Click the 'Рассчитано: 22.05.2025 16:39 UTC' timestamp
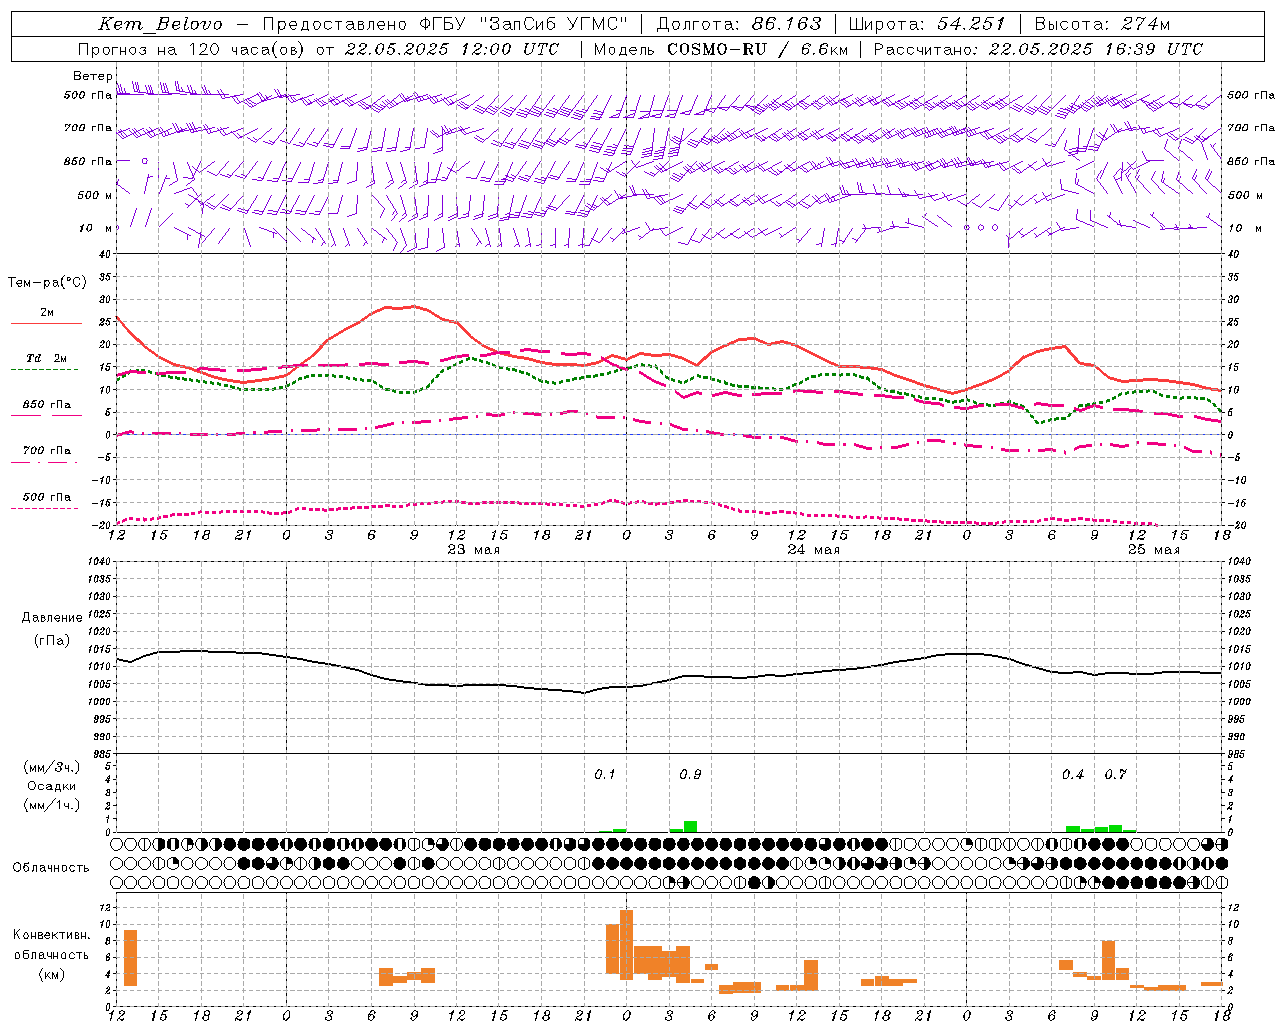Viewport: 1280px width, 1024px height. click(1038, 49)
